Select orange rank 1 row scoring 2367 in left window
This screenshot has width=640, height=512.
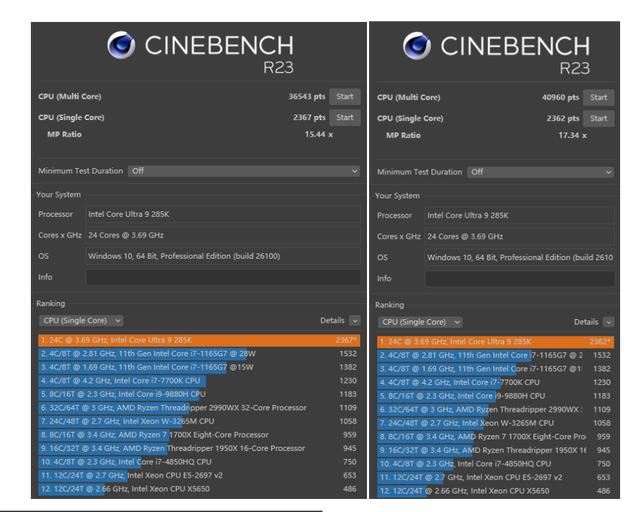click(x=199, y=340)
